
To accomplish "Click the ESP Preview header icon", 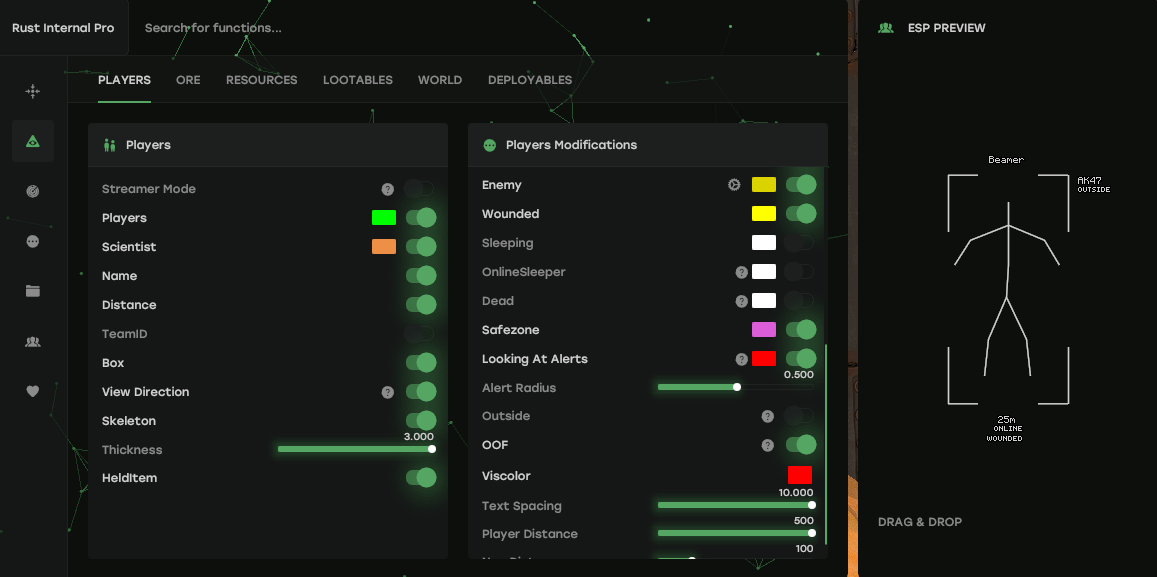I will click(885, 28).
